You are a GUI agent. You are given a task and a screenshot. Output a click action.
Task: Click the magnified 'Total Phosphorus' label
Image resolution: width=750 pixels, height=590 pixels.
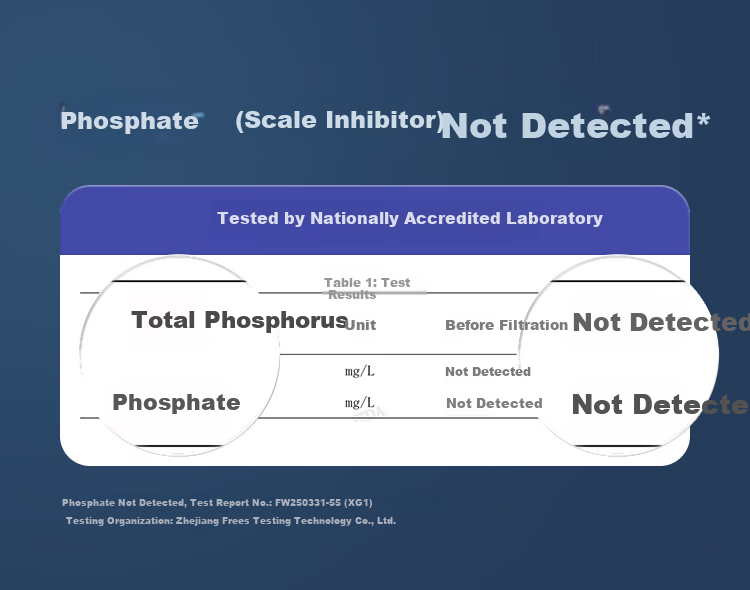(239, 320)
